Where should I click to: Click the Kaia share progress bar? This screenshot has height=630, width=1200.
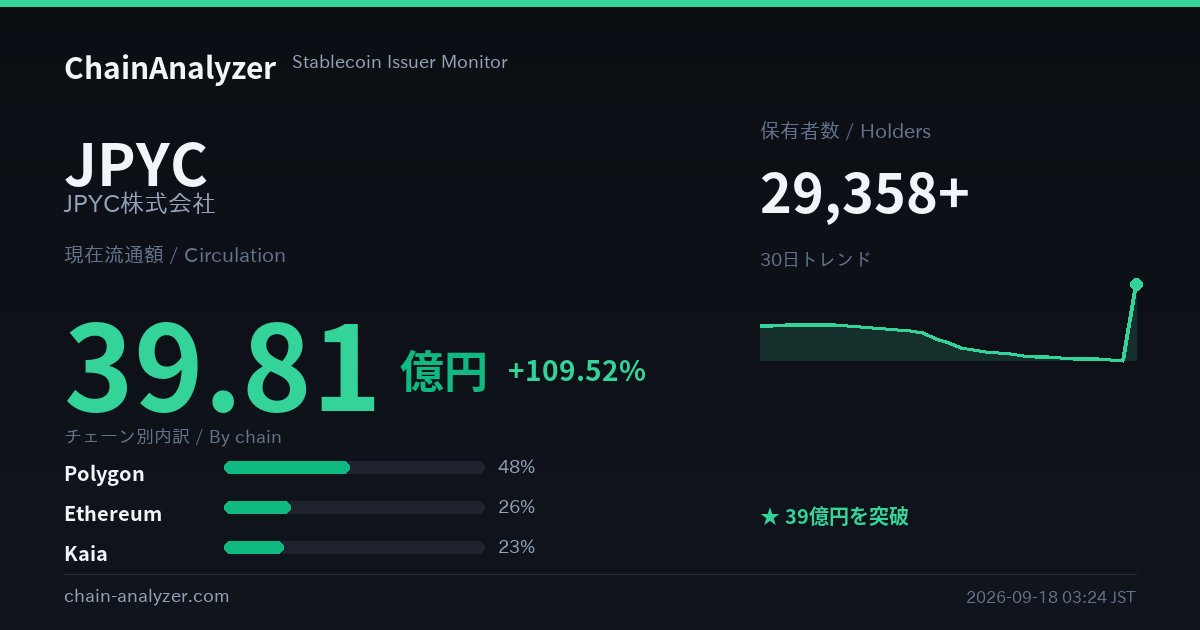tap(354, 547)
